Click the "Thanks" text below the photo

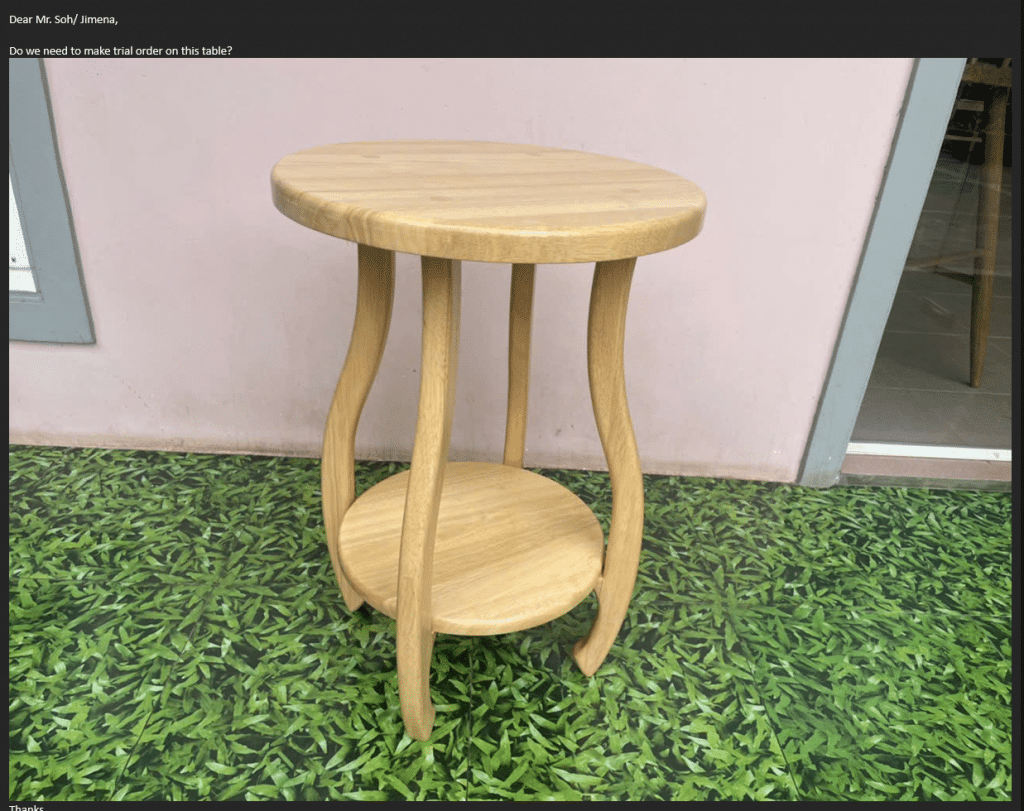pos(26,807)
